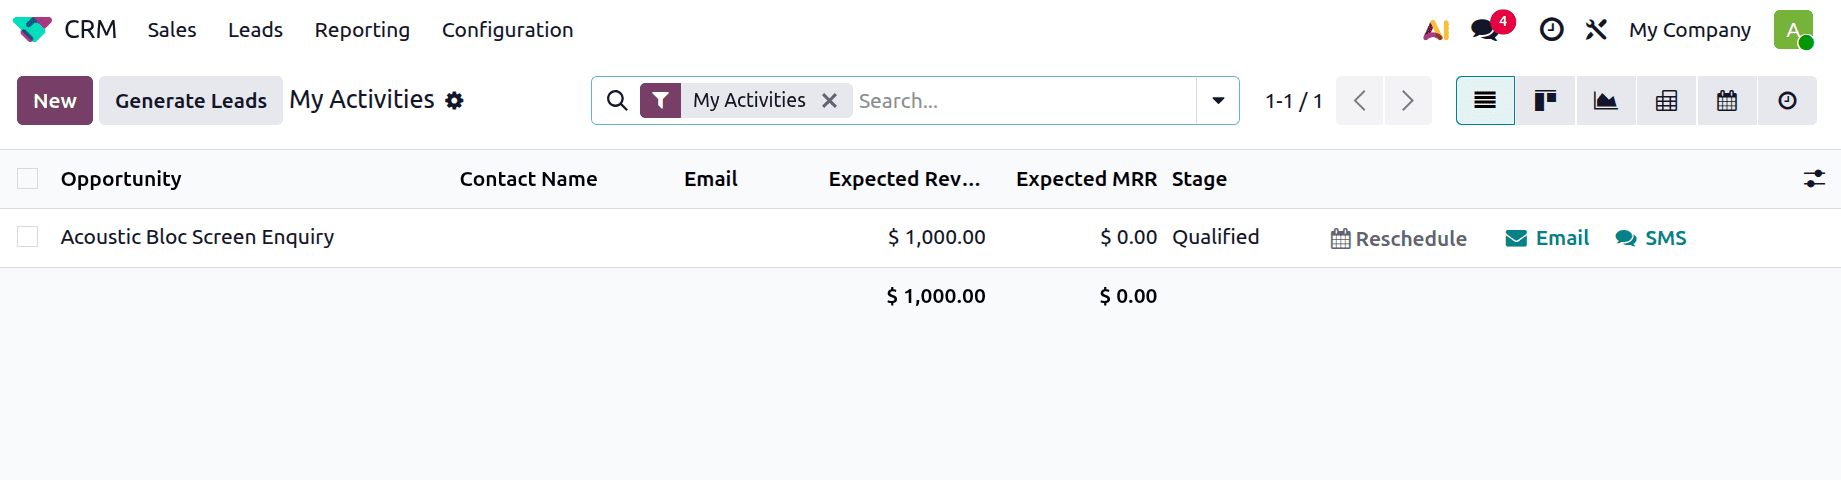This screenshot has height=480, width=1841.
Task: Open the Reporting menu
Action: click(x=362, y=30)
